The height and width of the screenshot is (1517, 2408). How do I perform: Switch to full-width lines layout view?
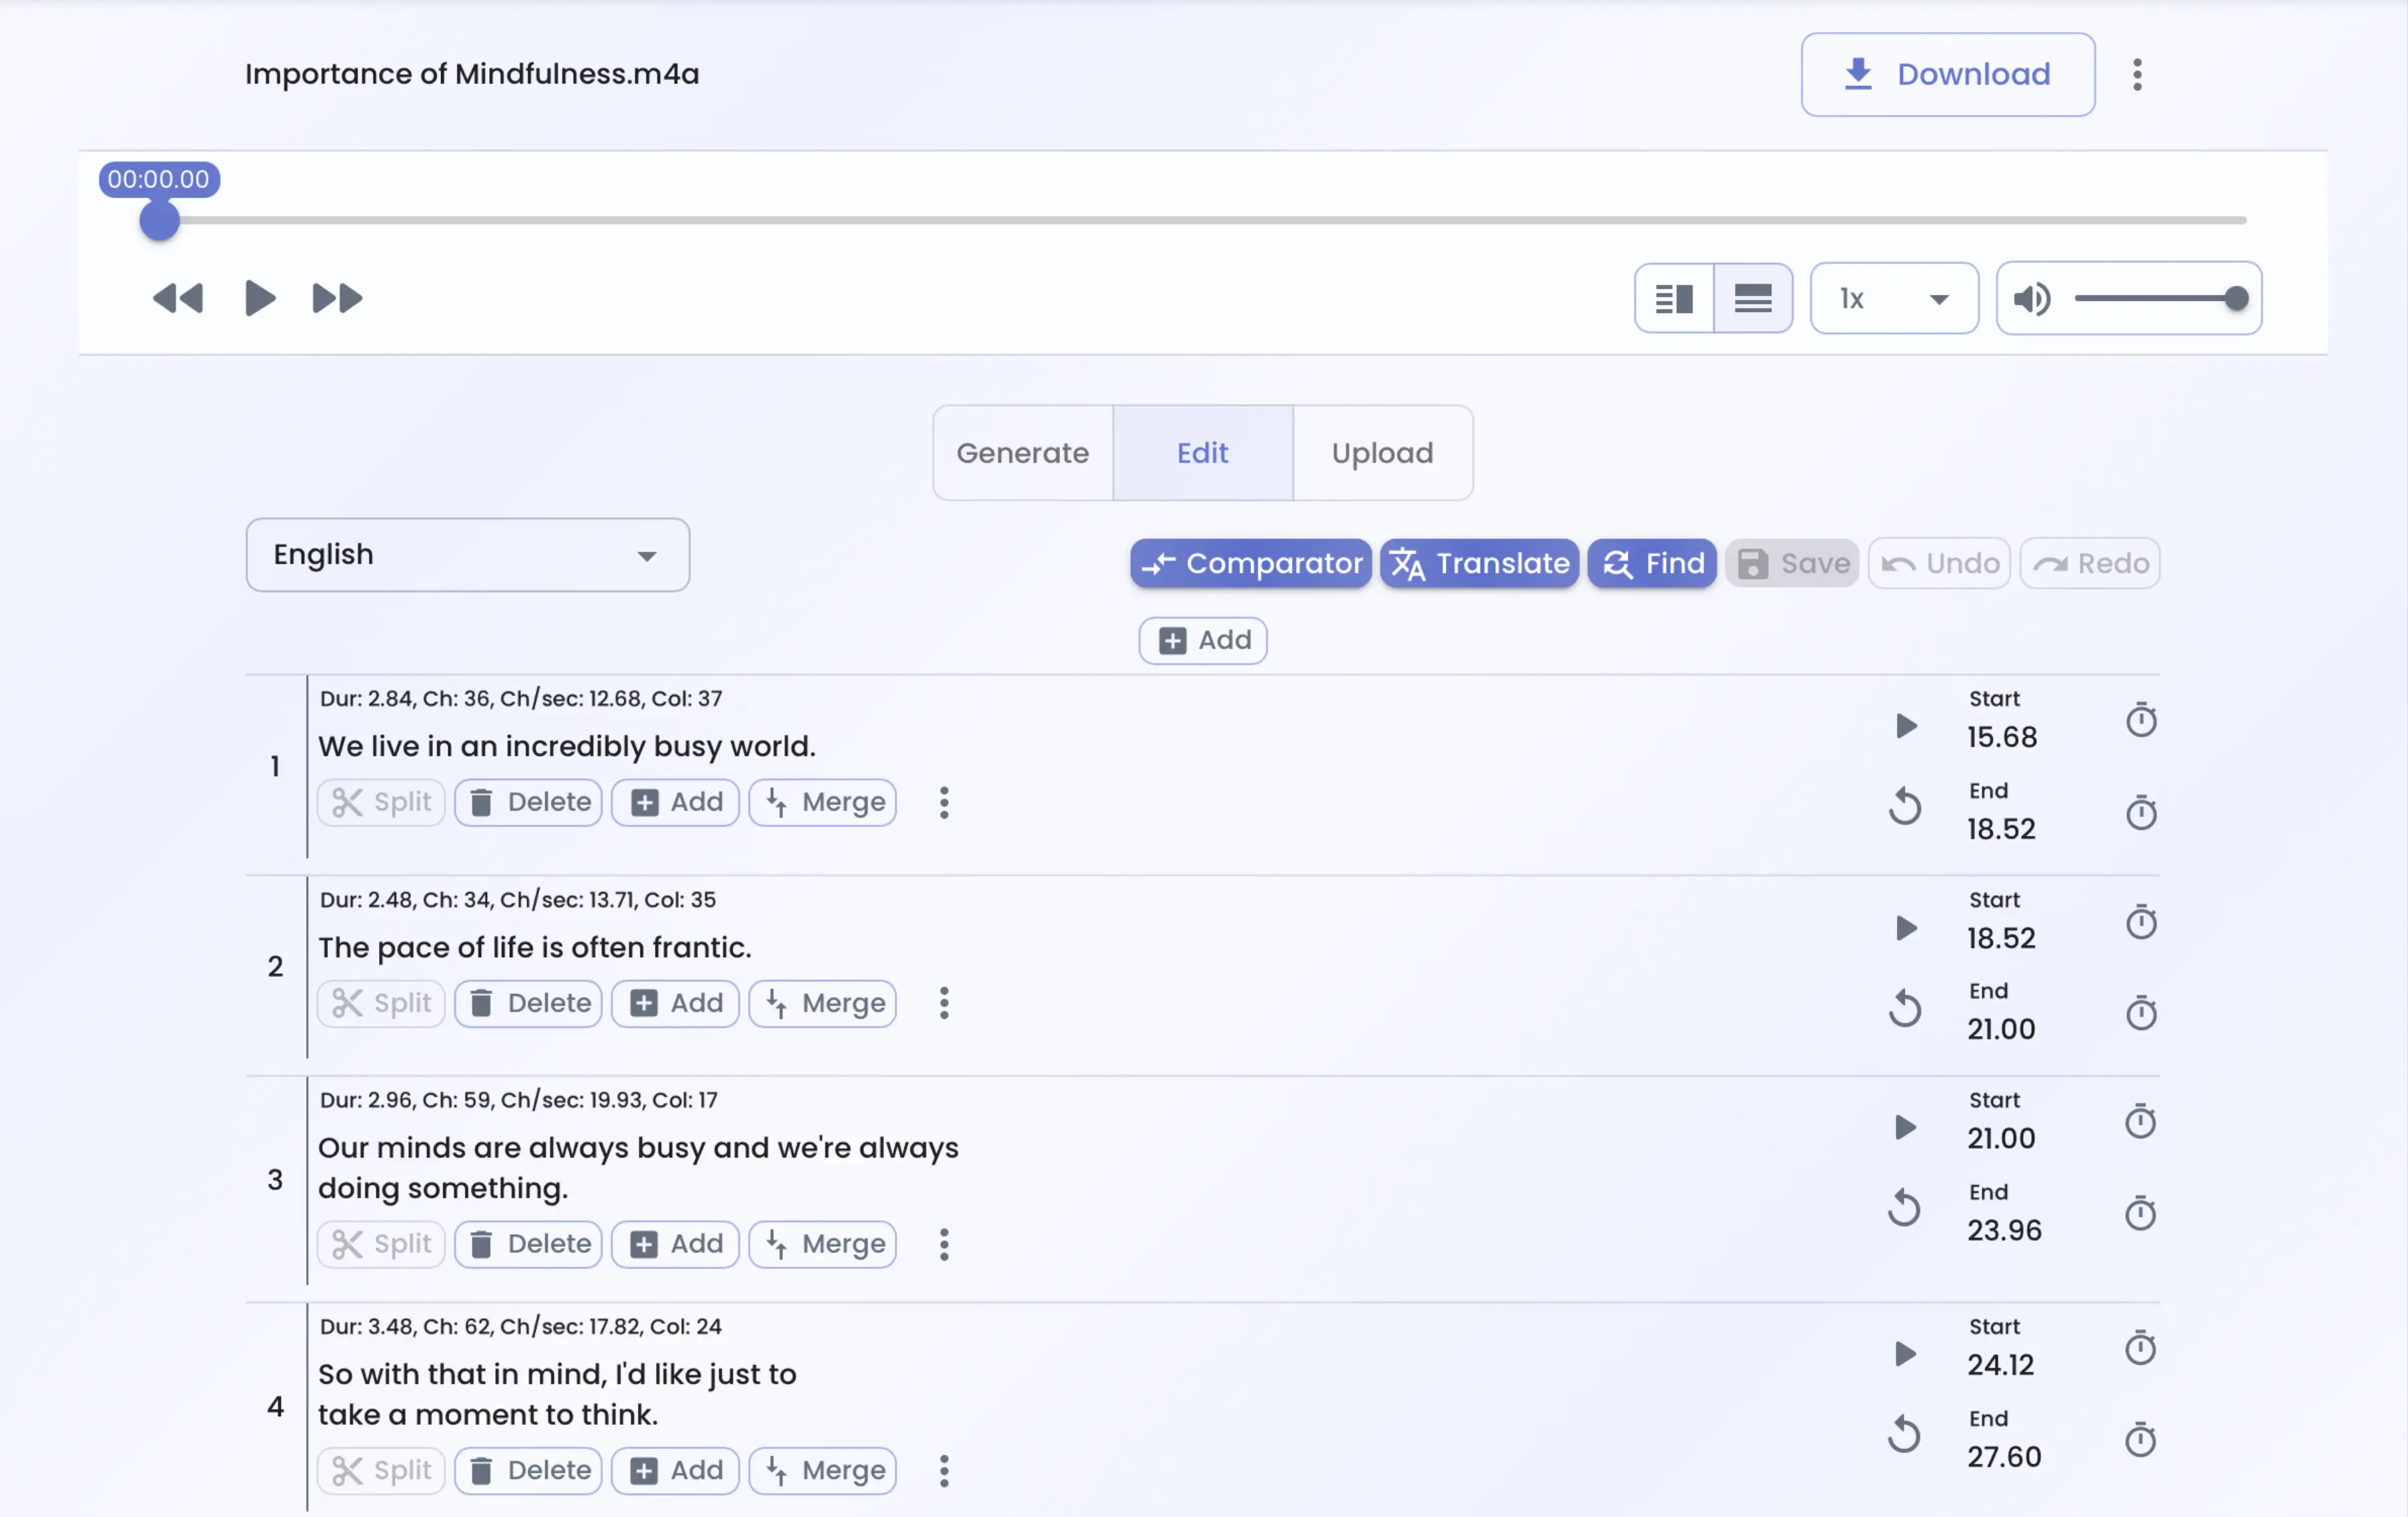pos(1752,298)
